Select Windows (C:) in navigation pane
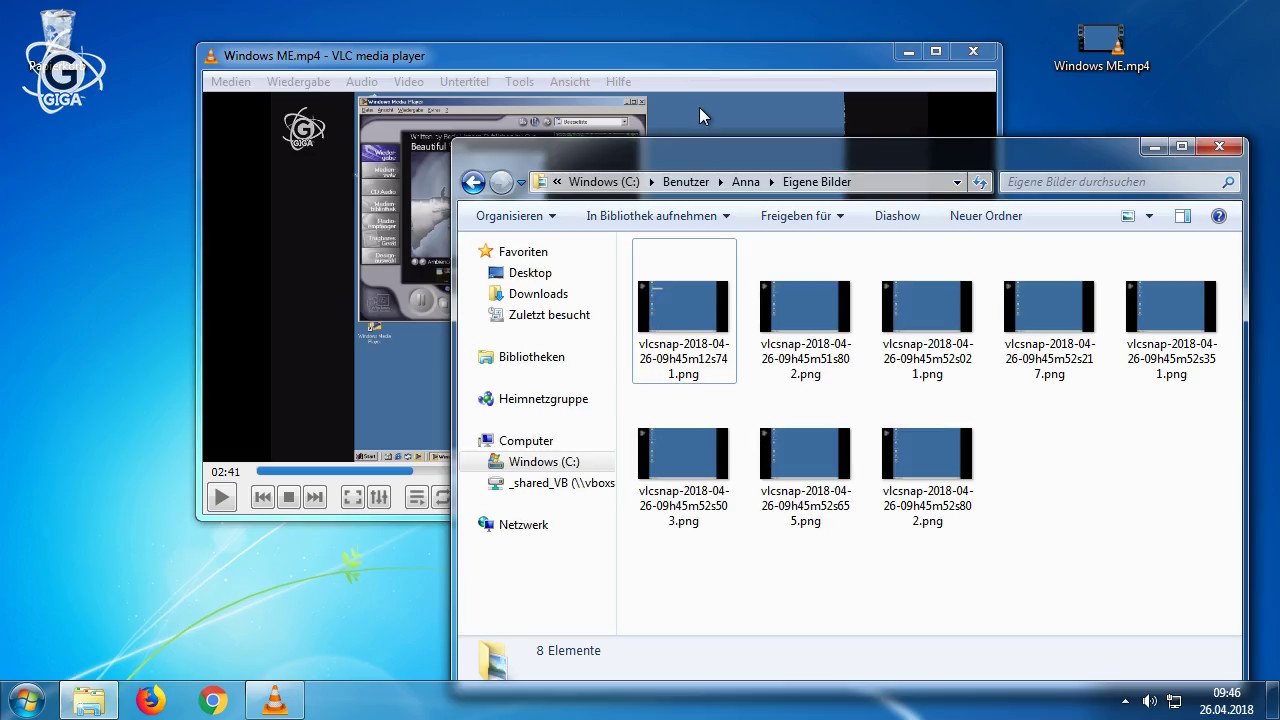 coord(543,462)
